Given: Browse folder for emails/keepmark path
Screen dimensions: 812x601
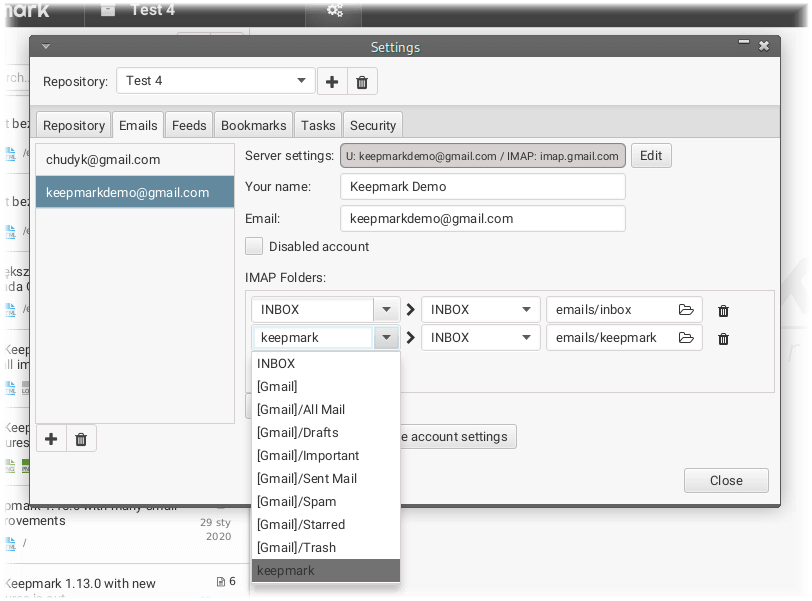Looking at the screenshot, I should [x=686, y=338].
